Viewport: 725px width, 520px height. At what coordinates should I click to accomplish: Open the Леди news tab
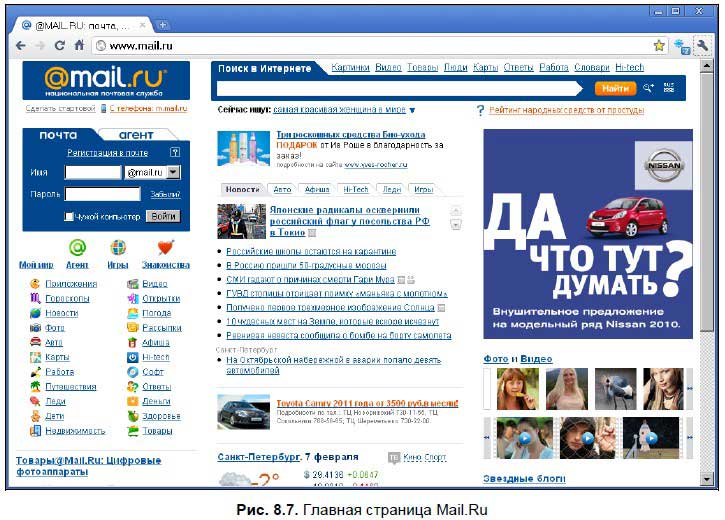coord(392,190)
